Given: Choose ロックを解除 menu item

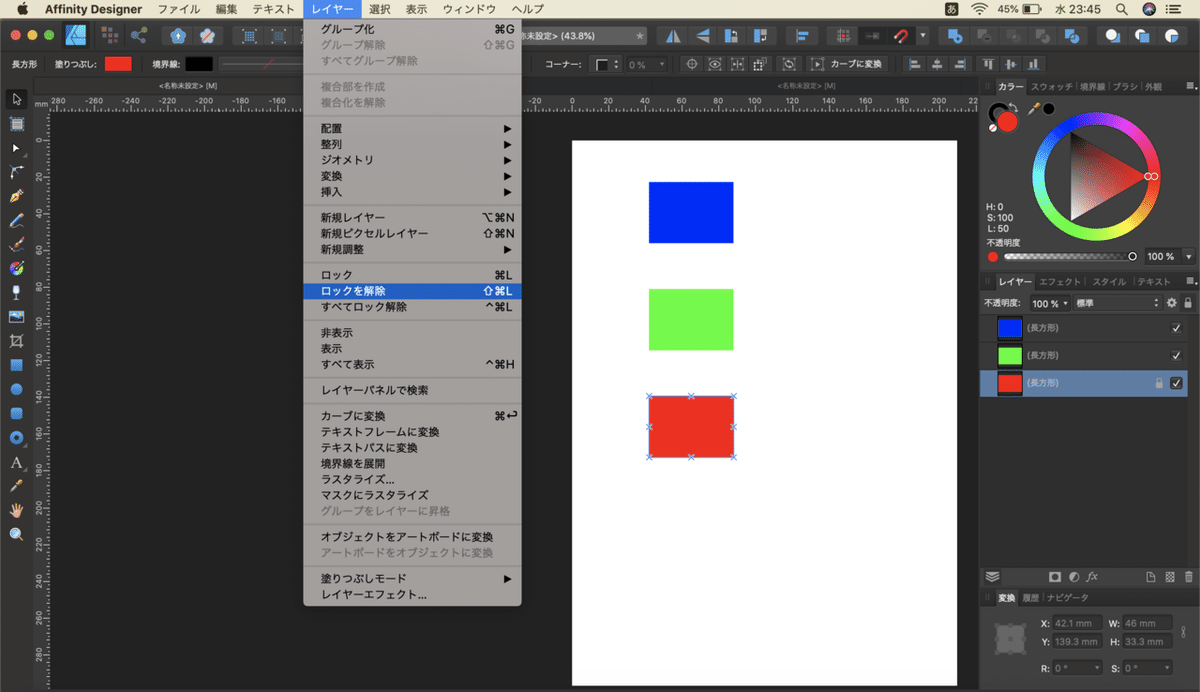Looking at the screenshot, I should point(412,291).
